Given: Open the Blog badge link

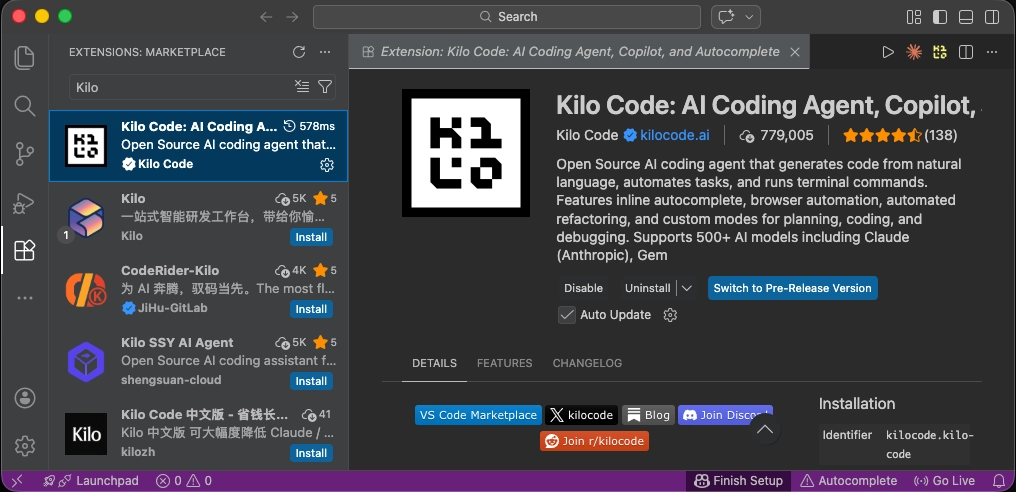Looking at the screenshot, I should coord(648,415).
